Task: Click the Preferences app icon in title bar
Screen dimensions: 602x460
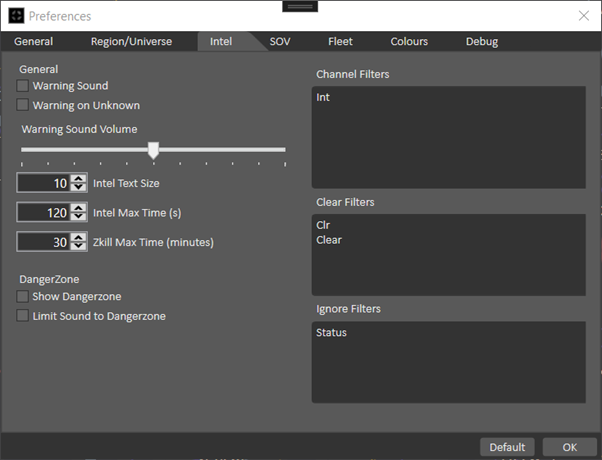Action: (14, 16)
